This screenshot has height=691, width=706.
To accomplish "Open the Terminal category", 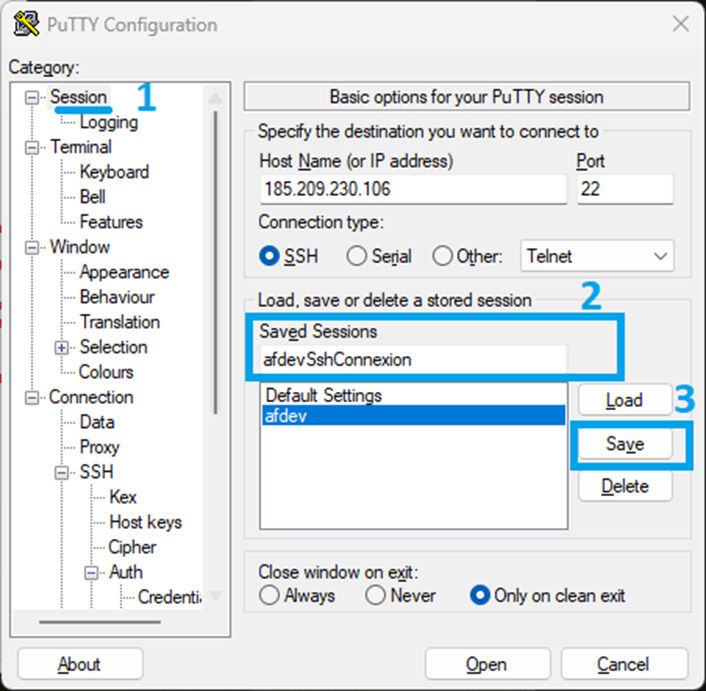I will pyautogui.click(x=81, y=147).
